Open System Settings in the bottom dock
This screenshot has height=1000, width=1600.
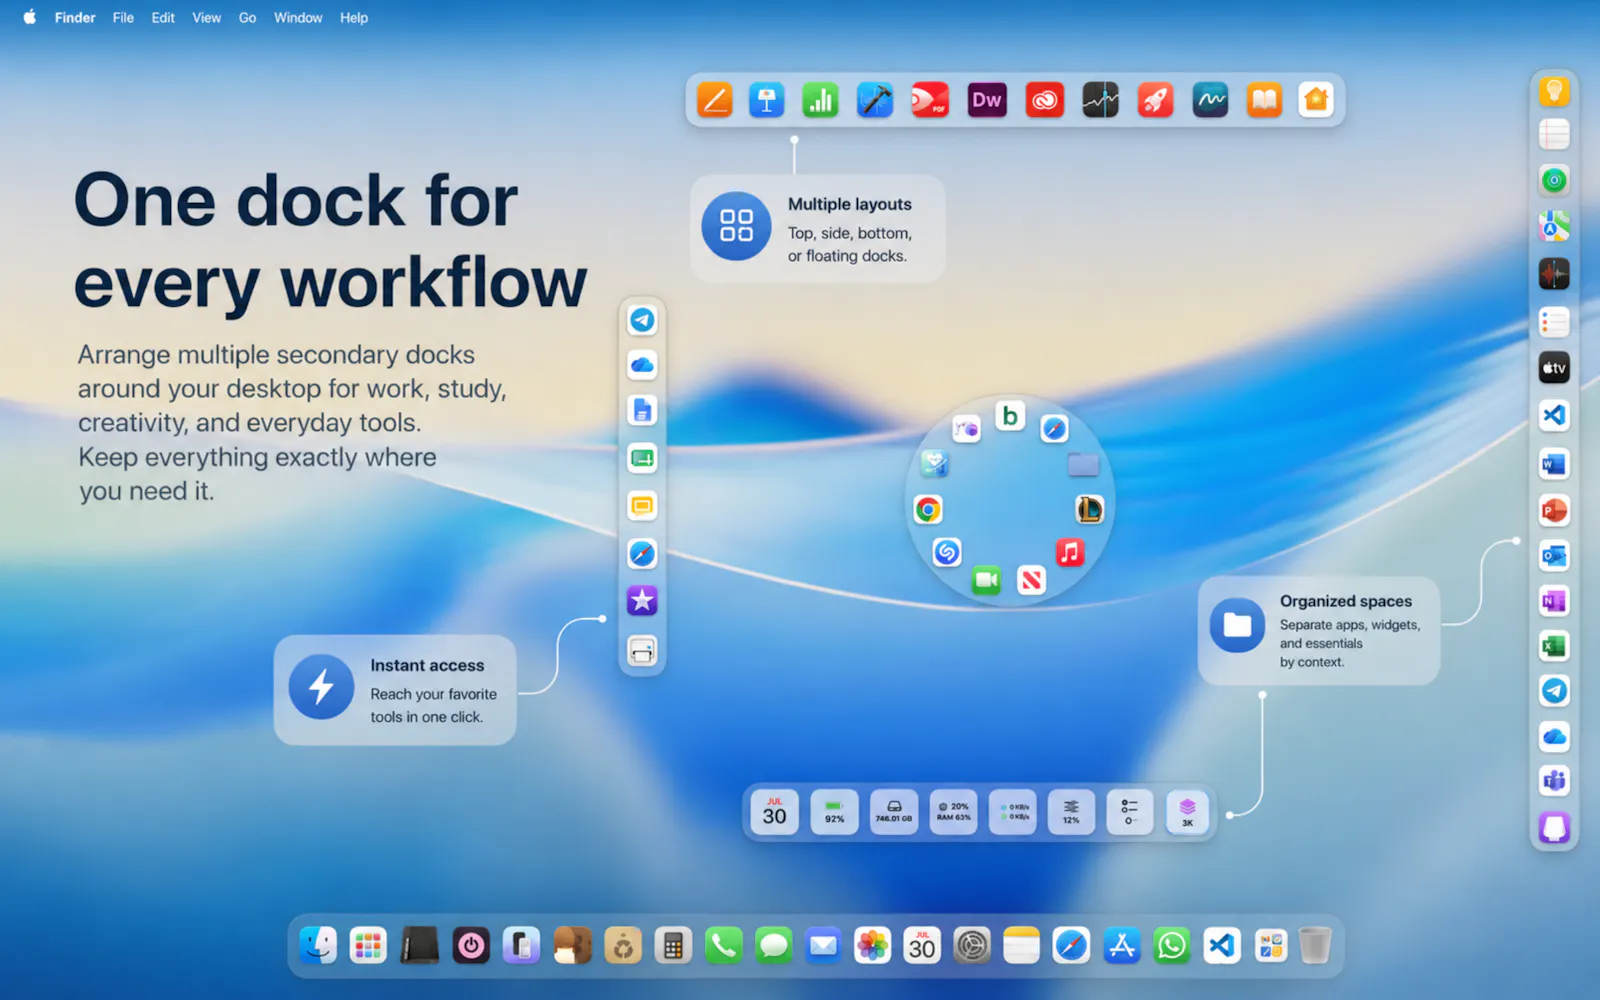point(971,945)
